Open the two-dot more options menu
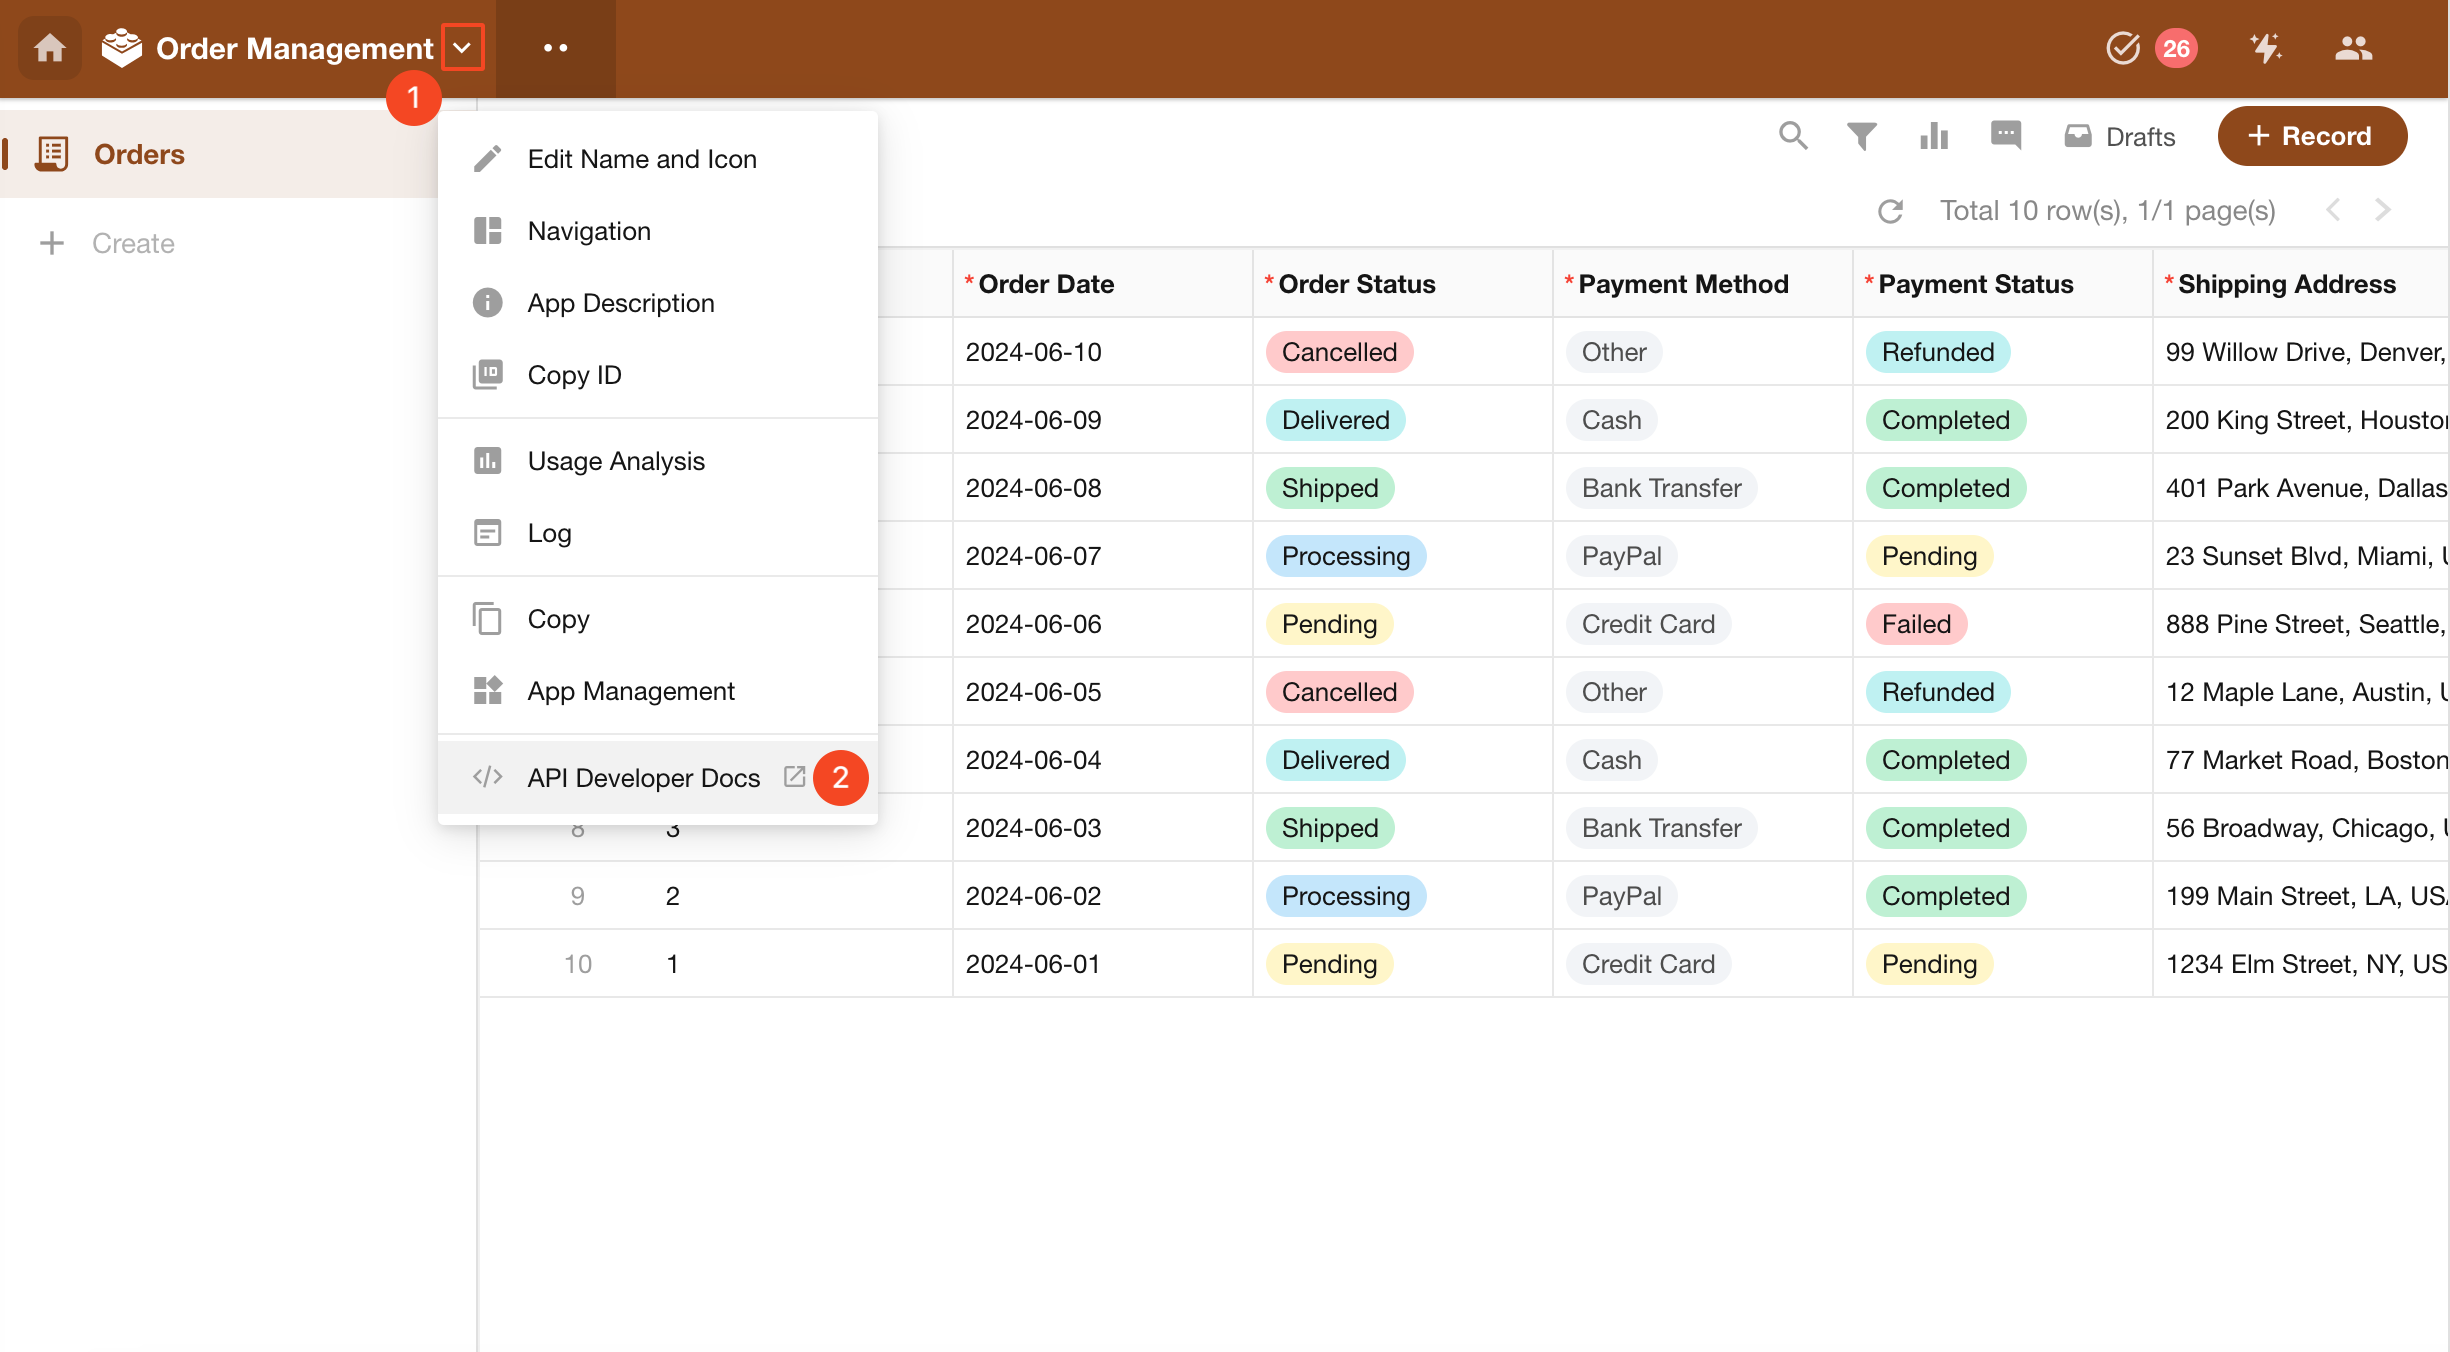Screen dimensions: 2450x1352 coord(555,48)
